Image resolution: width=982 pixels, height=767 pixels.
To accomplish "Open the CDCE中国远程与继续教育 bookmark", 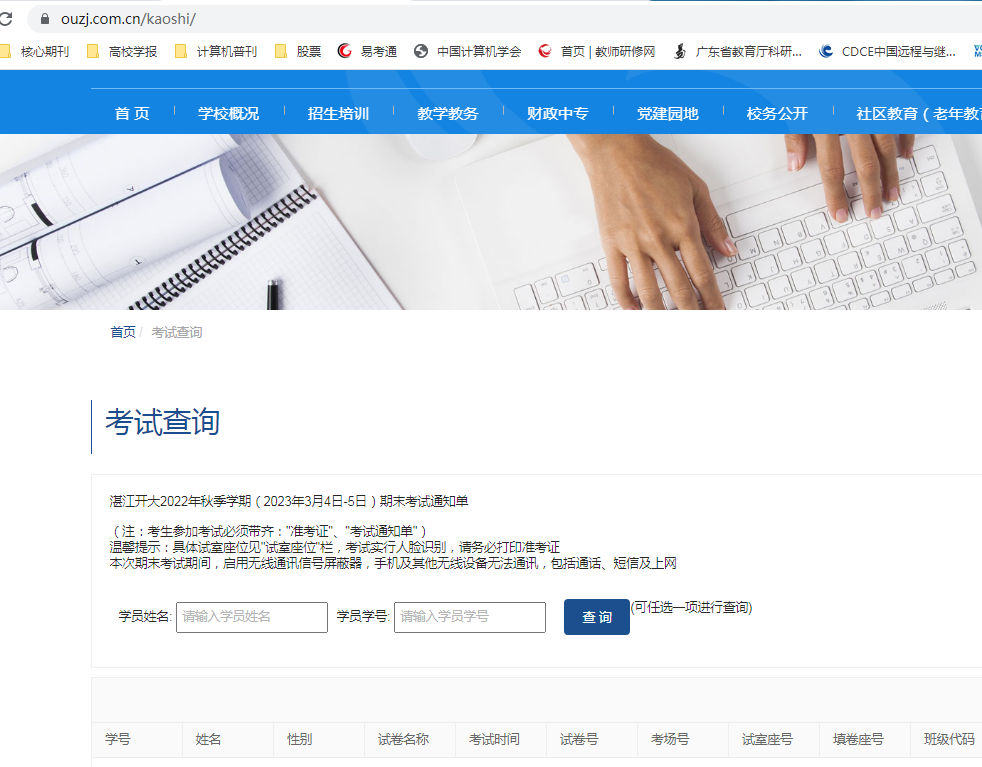I will pos(888,51).
